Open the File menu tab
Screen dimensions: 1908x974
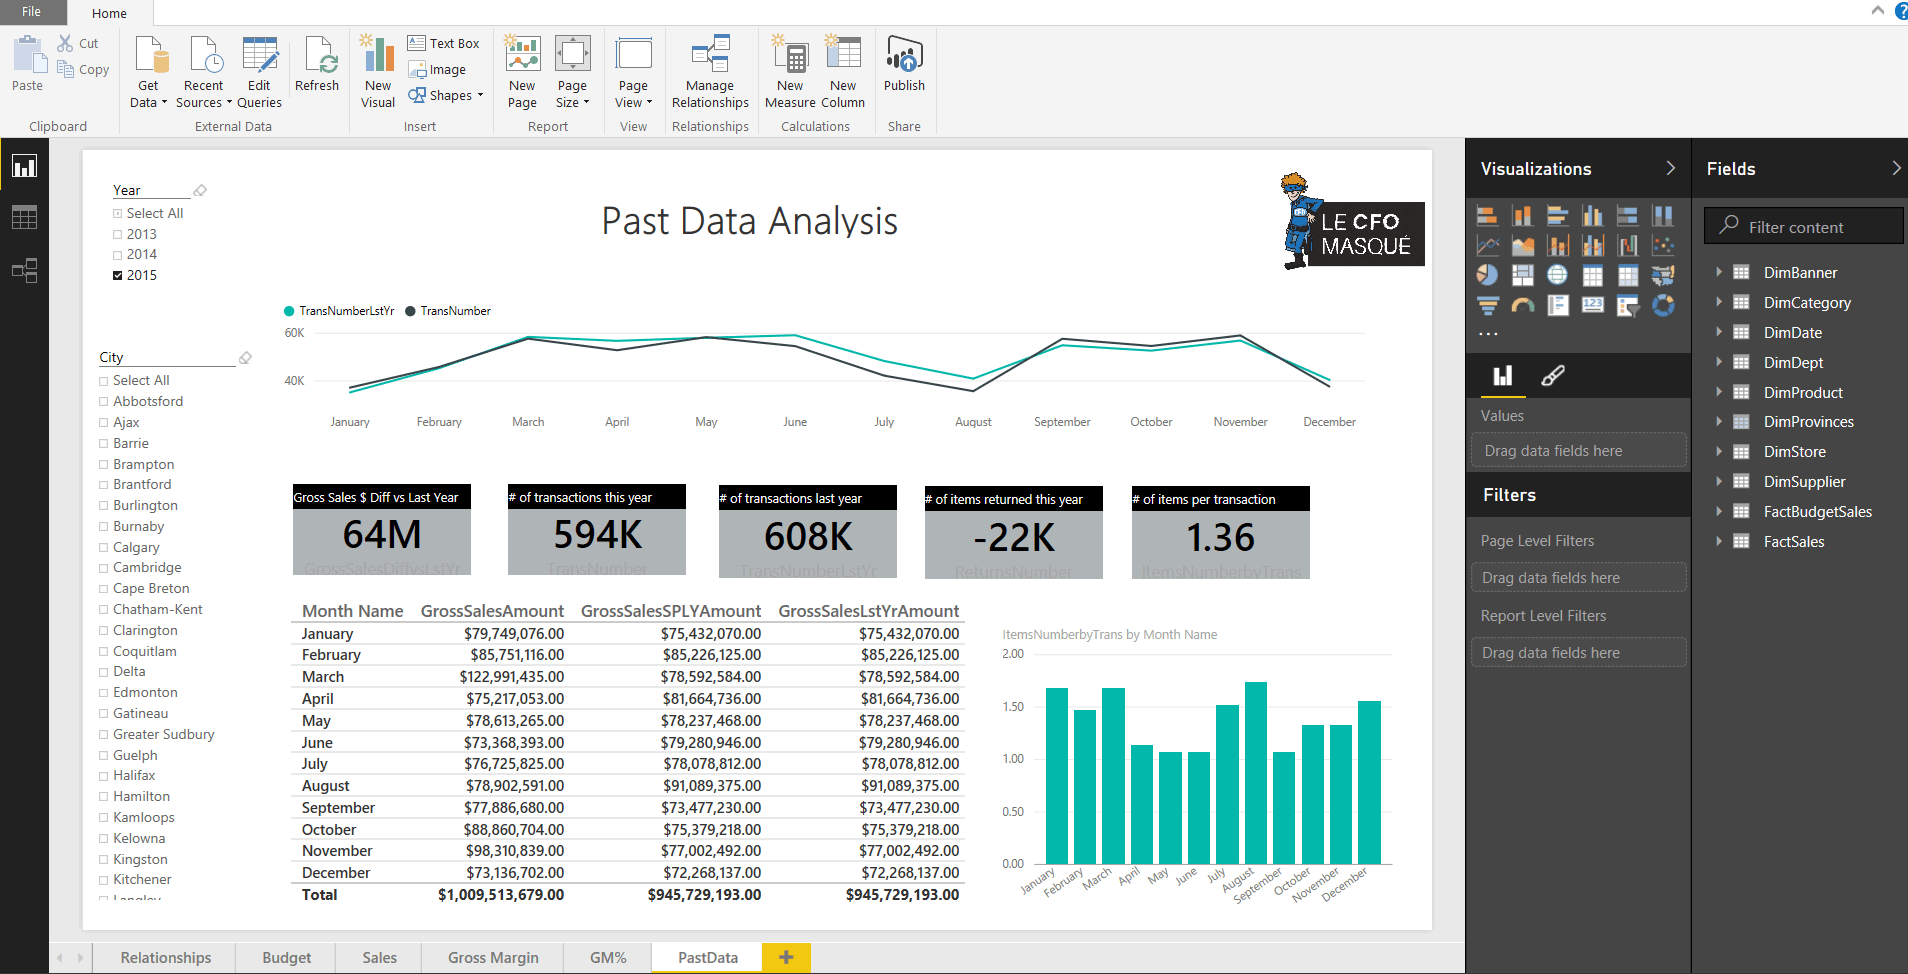pos(32,12)
